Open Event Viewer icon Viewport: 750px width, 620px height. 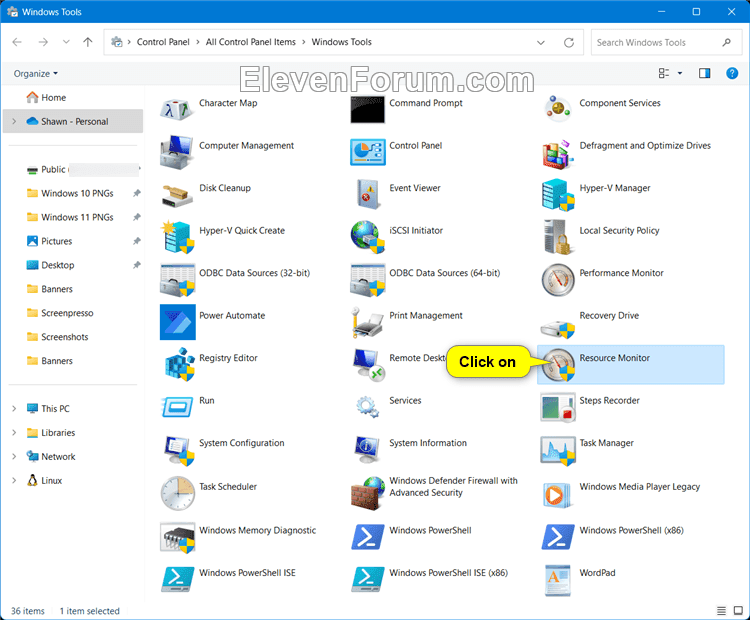[x=368, y=195]
